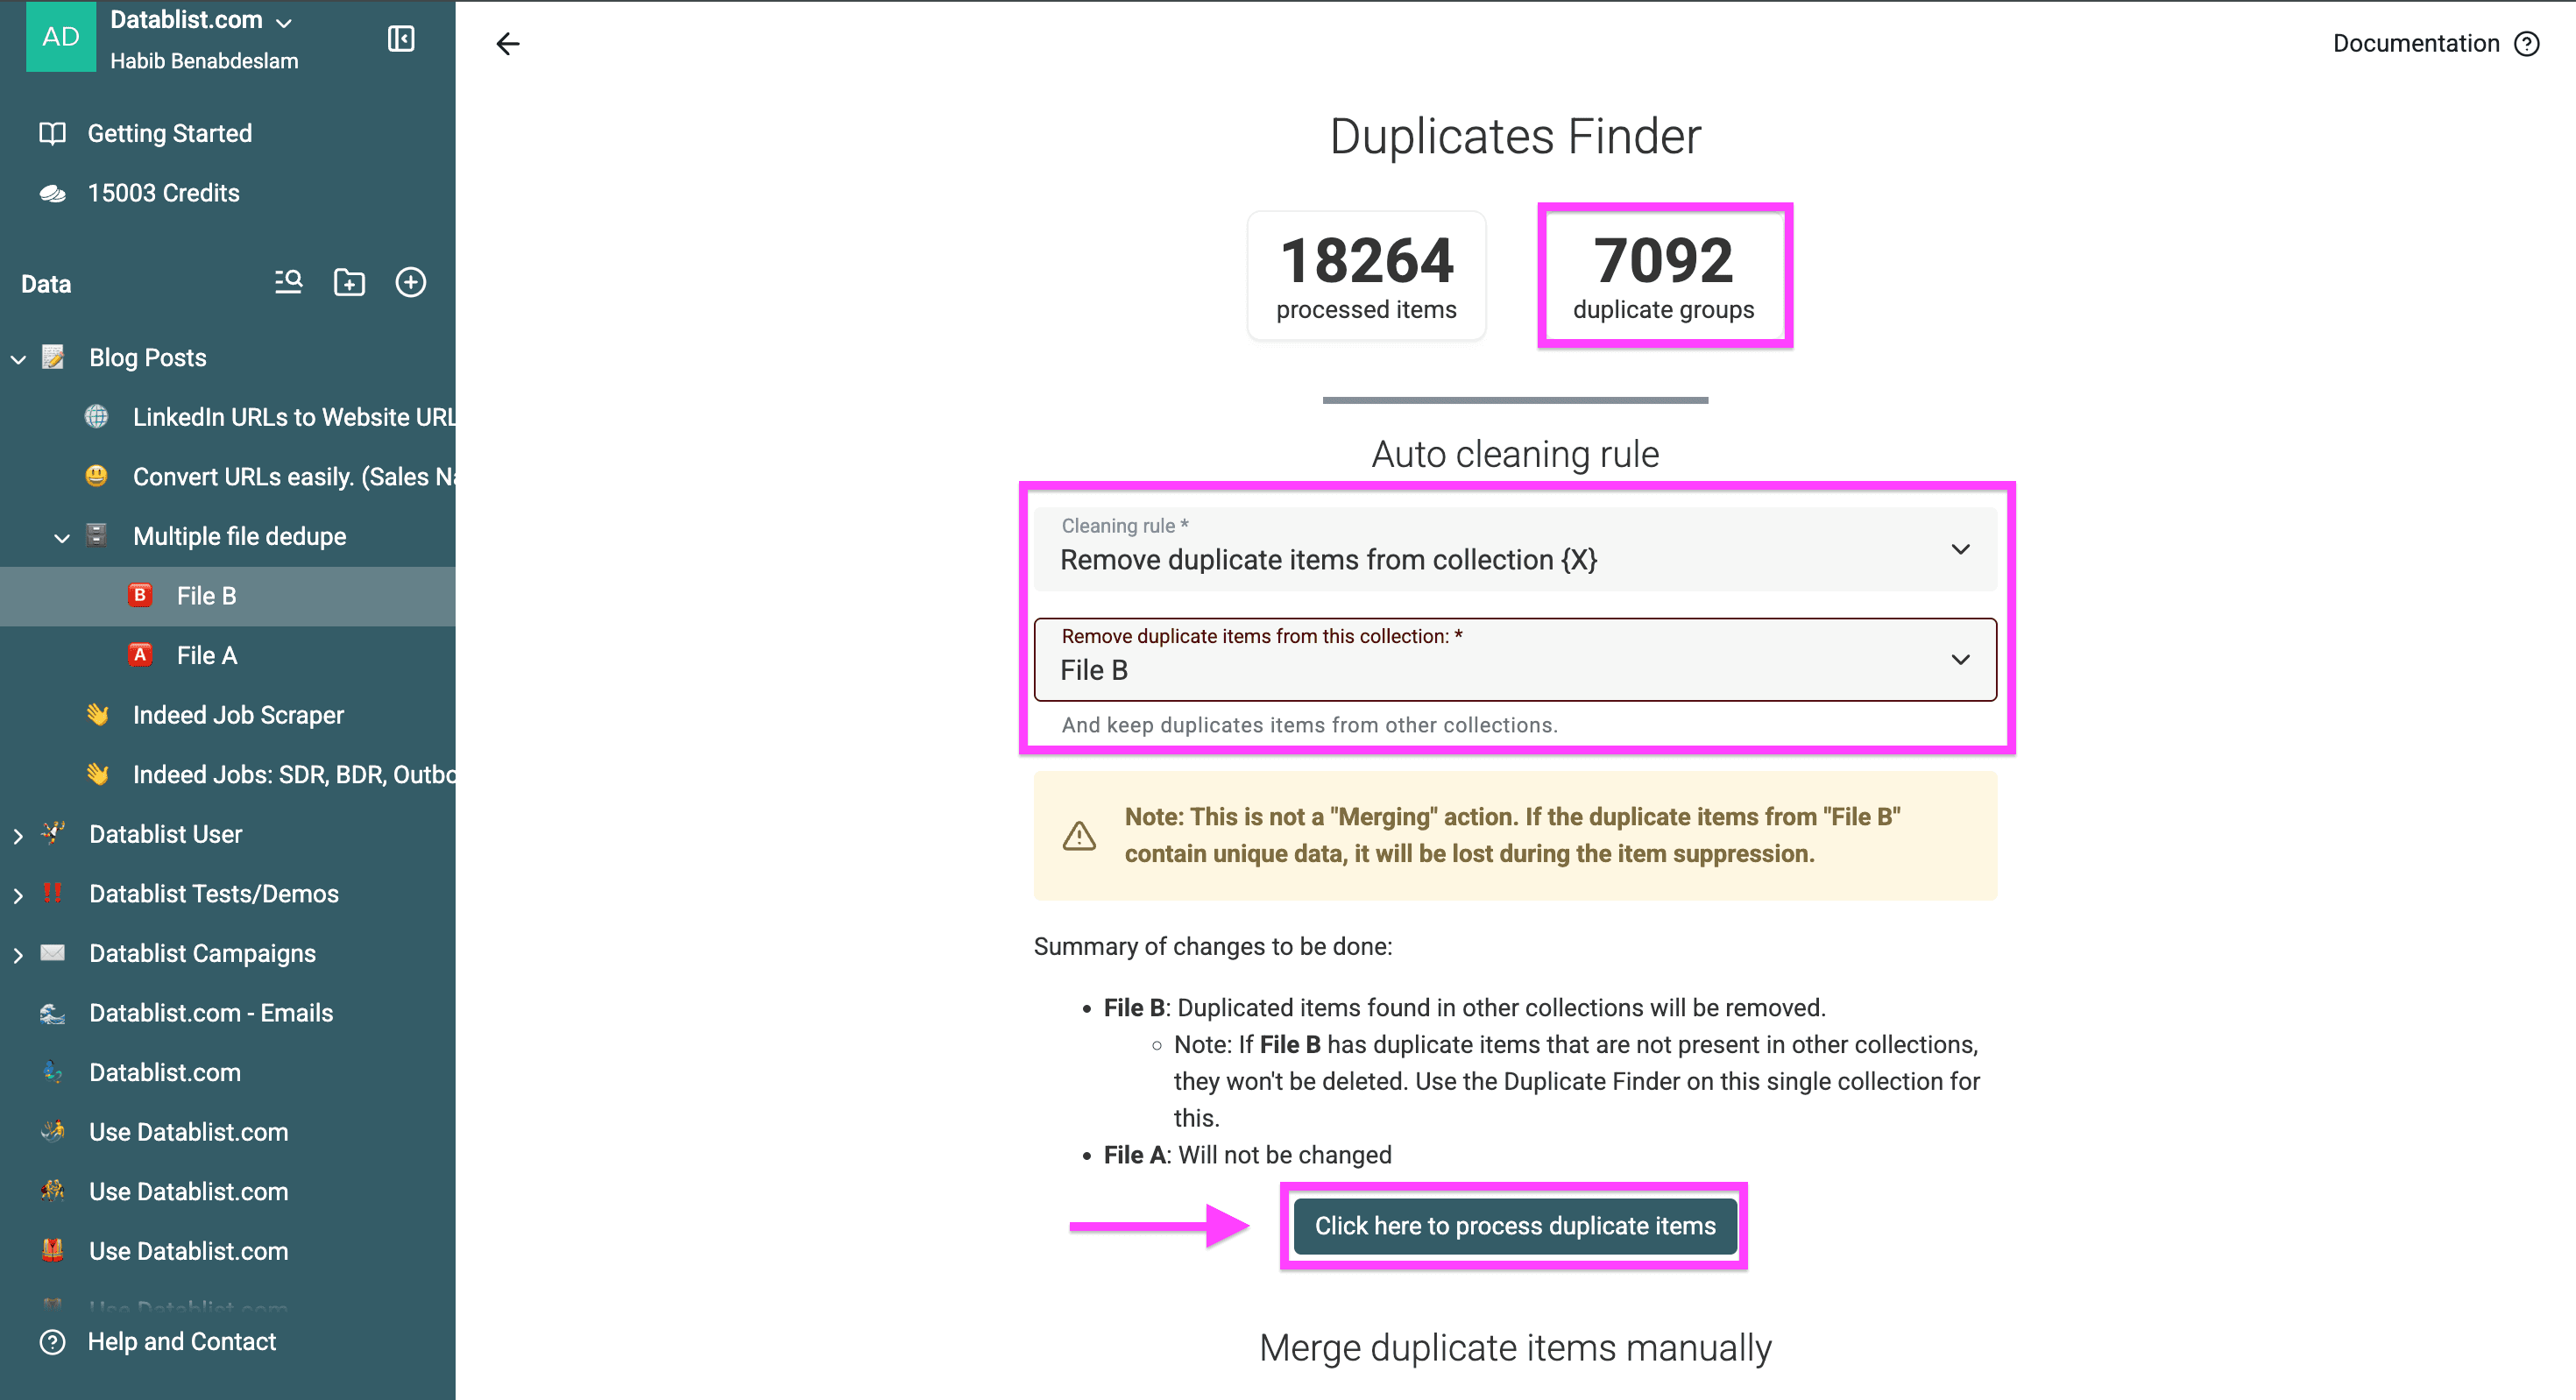Screen dimensions: 2576x1400
Task: Select File A in the sidebar
Action: [206, 655]
